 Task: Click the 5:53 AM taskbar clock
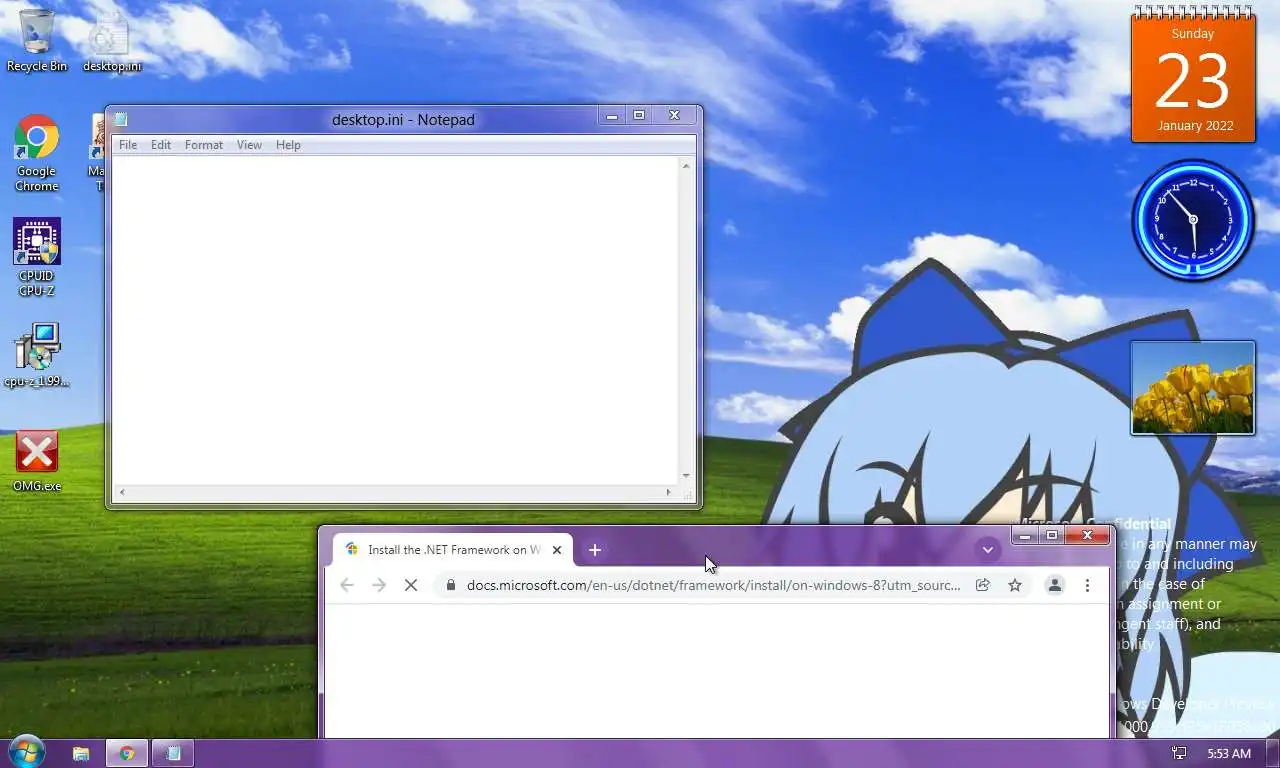[x=1229, y=753]
